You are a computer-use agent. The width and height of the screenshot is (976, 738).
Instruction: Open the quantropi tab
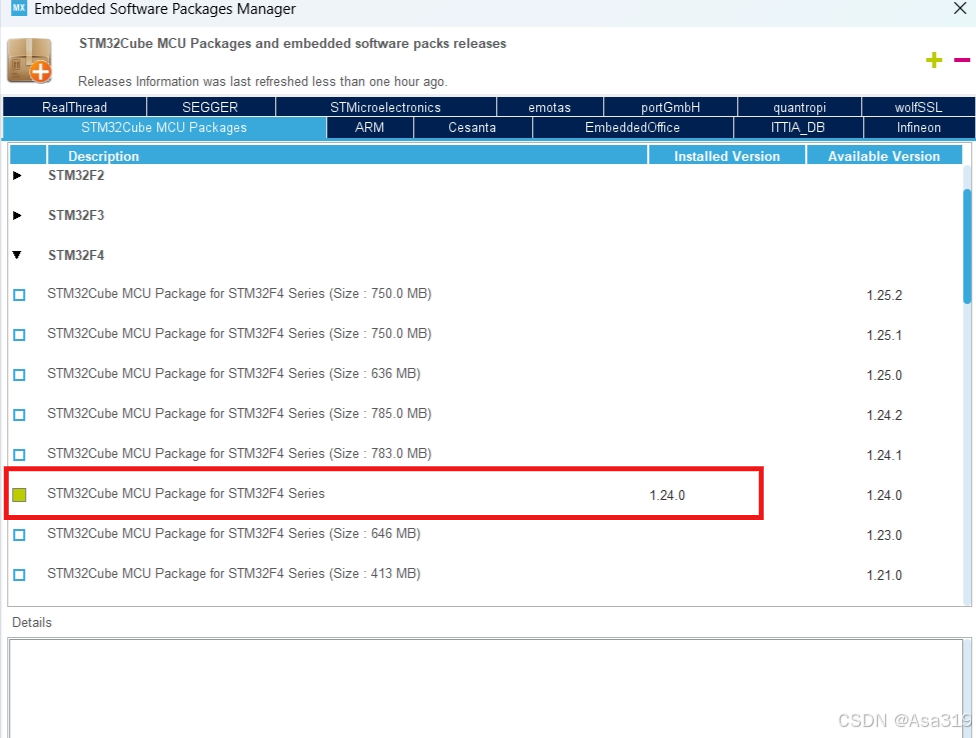tap(799, 107)
